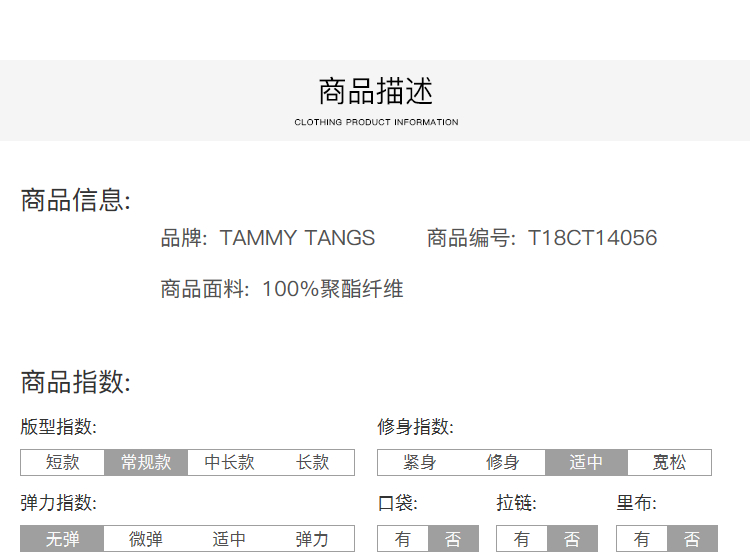
Task: Select the highlighted 适中 under 修身指数
Action: pos(586,462)
